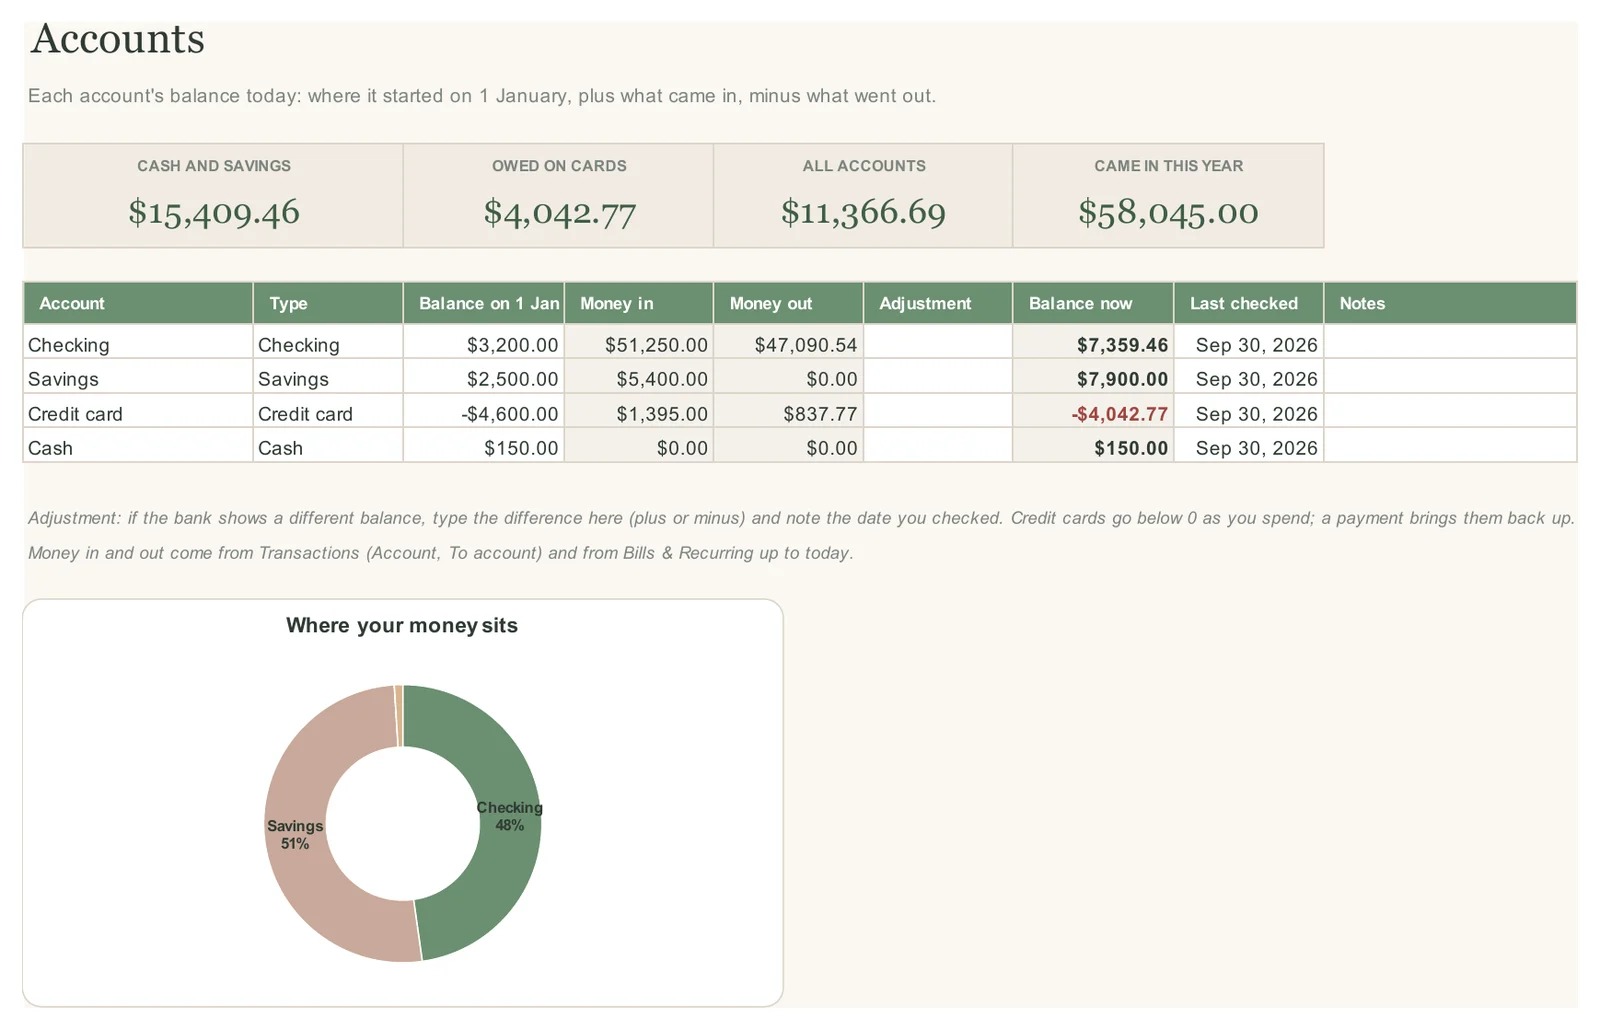Click the Checking 48% chart label

coord(509,816)
